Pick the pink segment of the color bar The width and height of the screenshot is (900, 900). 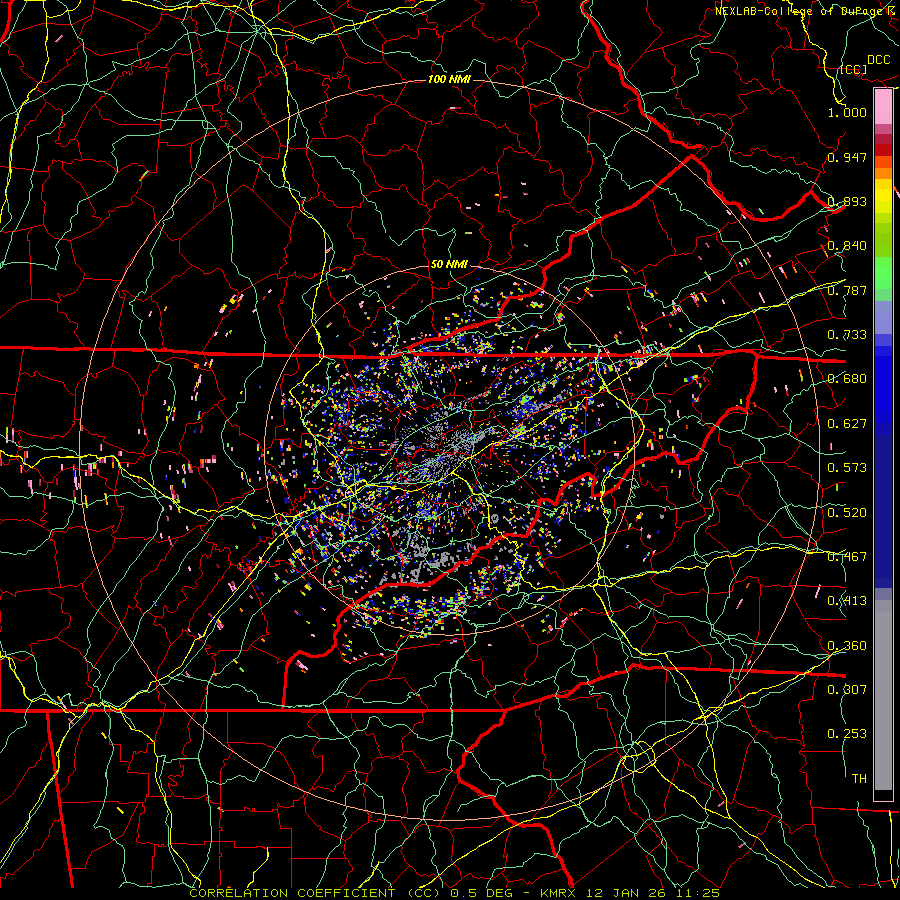[x=883, y=106]
